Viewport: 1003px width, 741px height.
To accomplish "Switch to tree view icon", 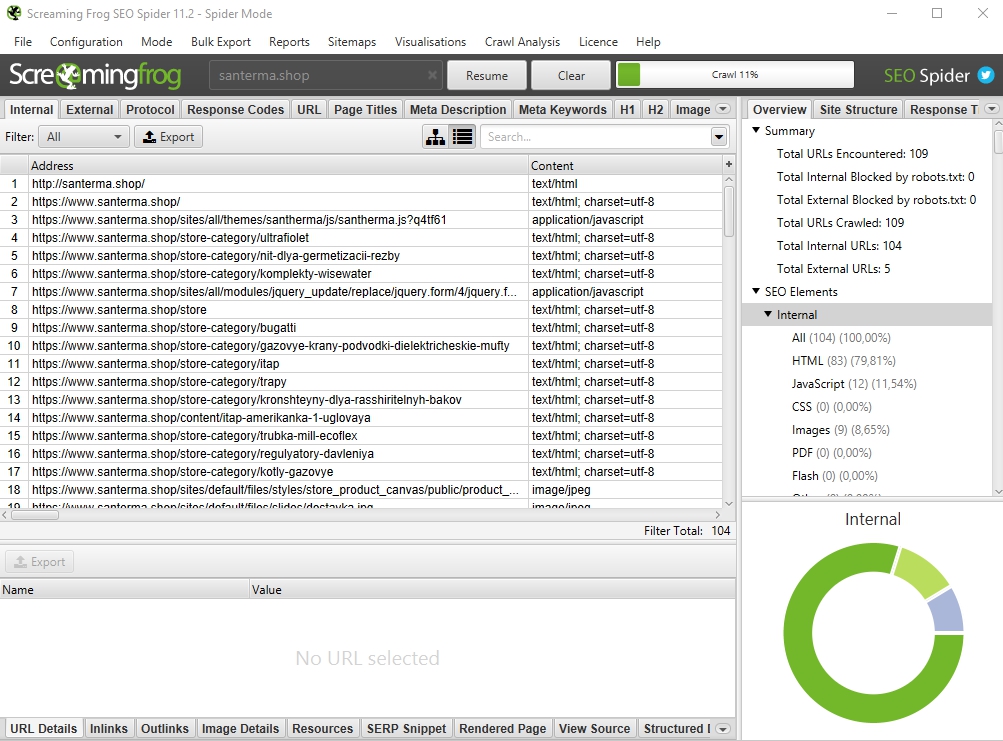I will [436, 137].
